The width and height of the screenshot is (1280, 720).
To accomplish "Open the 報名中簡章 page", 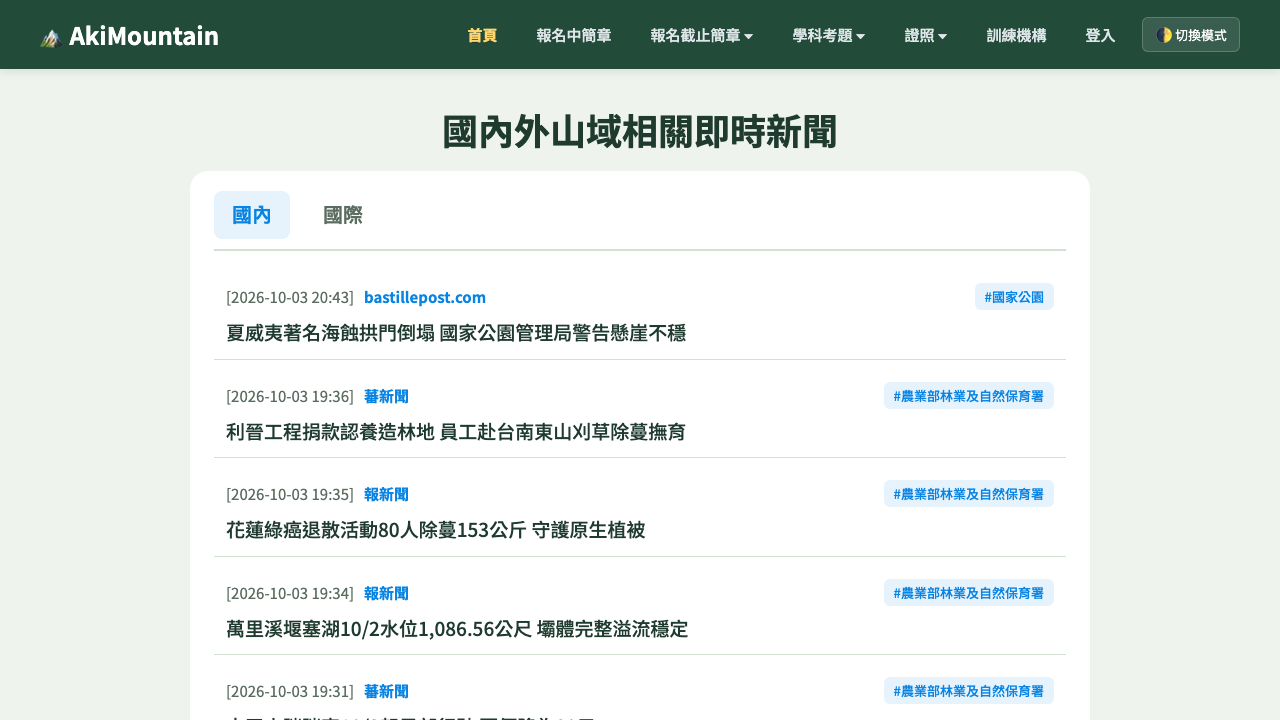I will 574,35.
